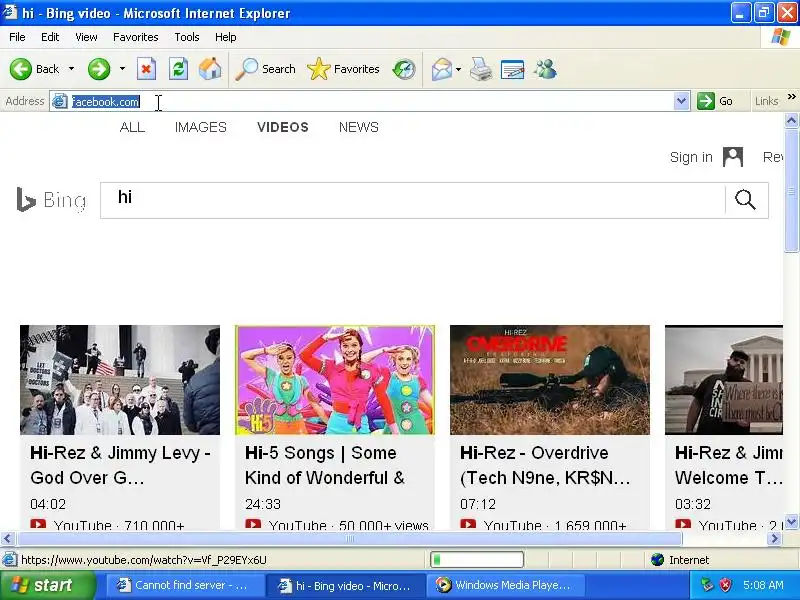Click the red security shield tray icon
Image resolution: width=800 pixels, height=600 pixels.
coord(726,585)
